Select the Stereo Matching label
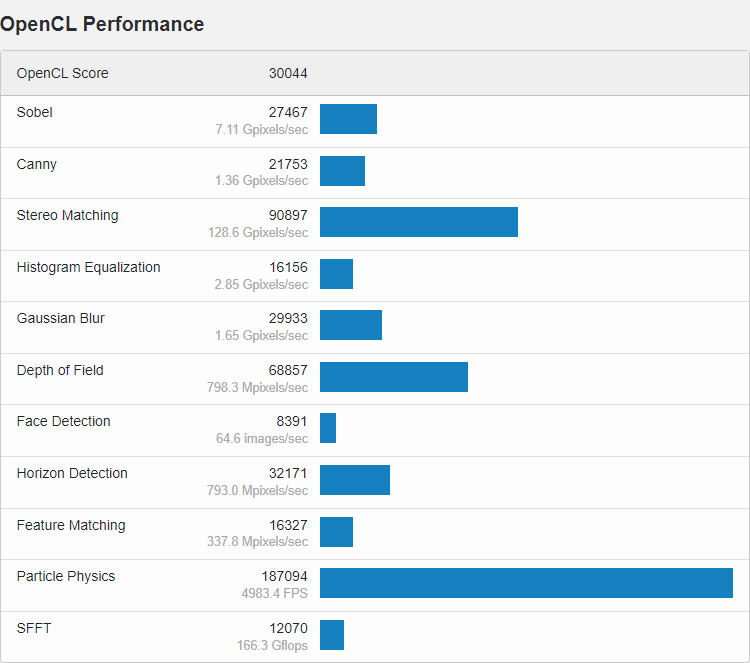Image resolution: width=750 pixels, height=663 pixels. 67,215
